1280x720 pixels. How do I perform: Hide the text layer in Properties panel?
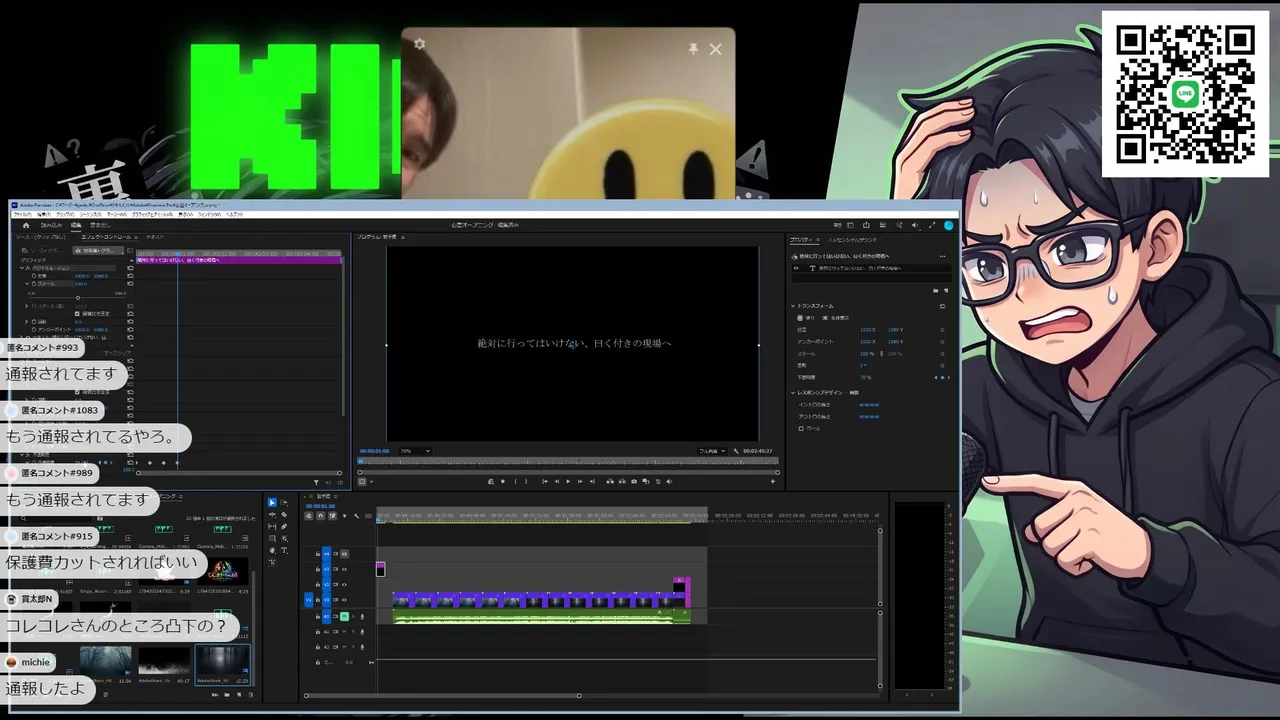pos(796,268)
